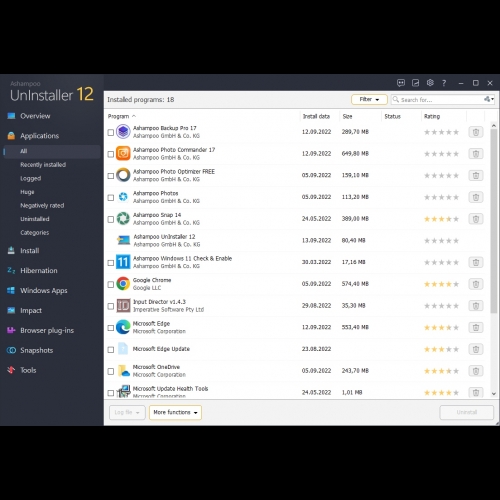Open the Snapshots section
Viewport: 500px width, 500px height.
[x=36, y=350]
